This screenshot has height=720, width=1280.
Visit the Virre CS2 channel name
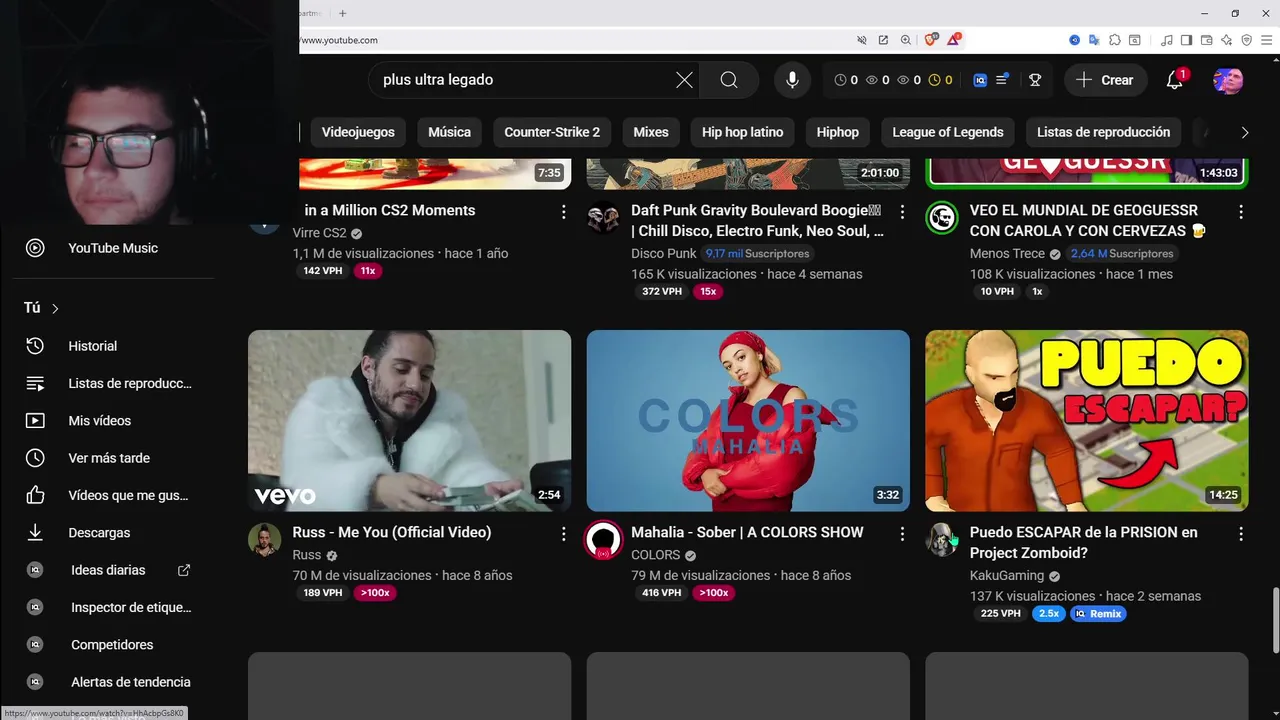click(319, 233)
